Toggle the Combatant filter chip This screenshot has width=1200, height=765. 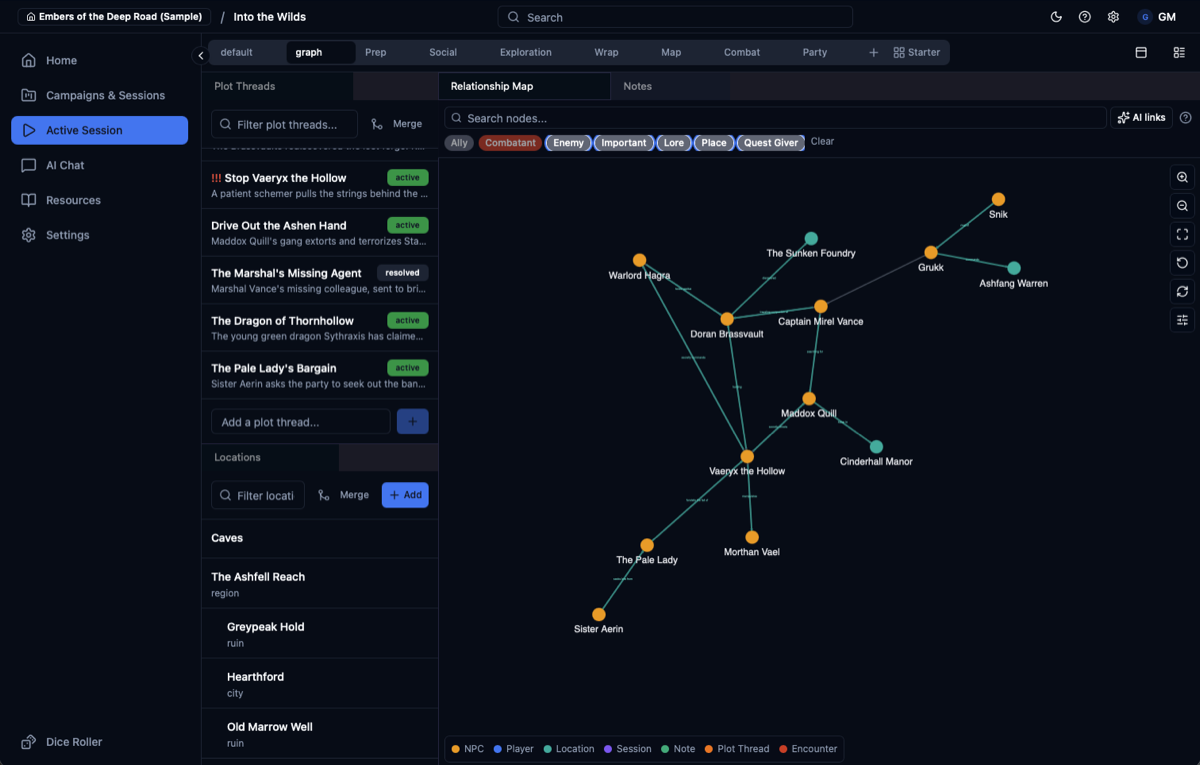(x=510, y=143)
